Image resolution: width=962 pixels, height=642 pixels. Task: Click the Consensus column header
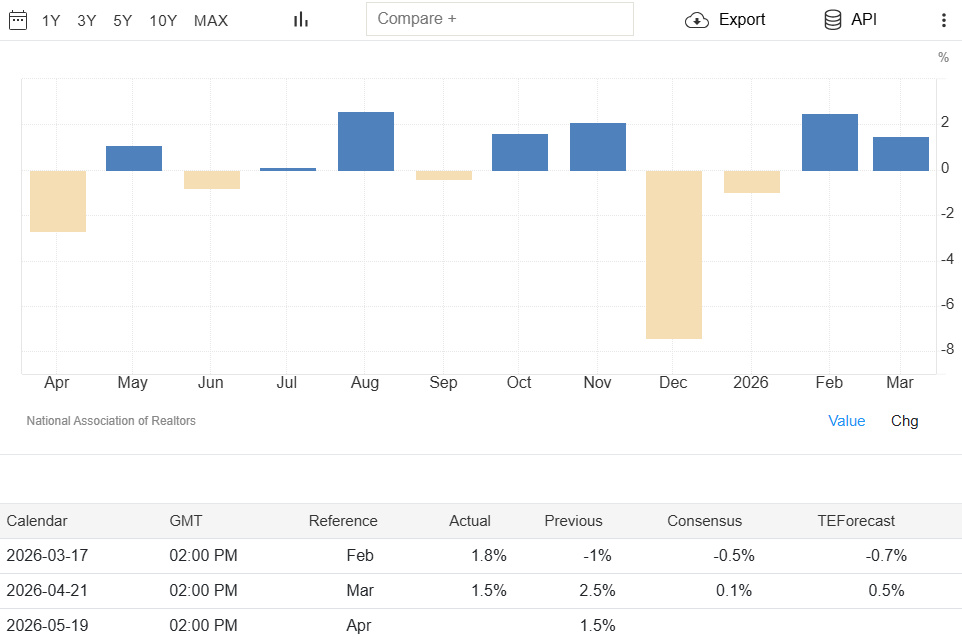click(x=704, y=521)
